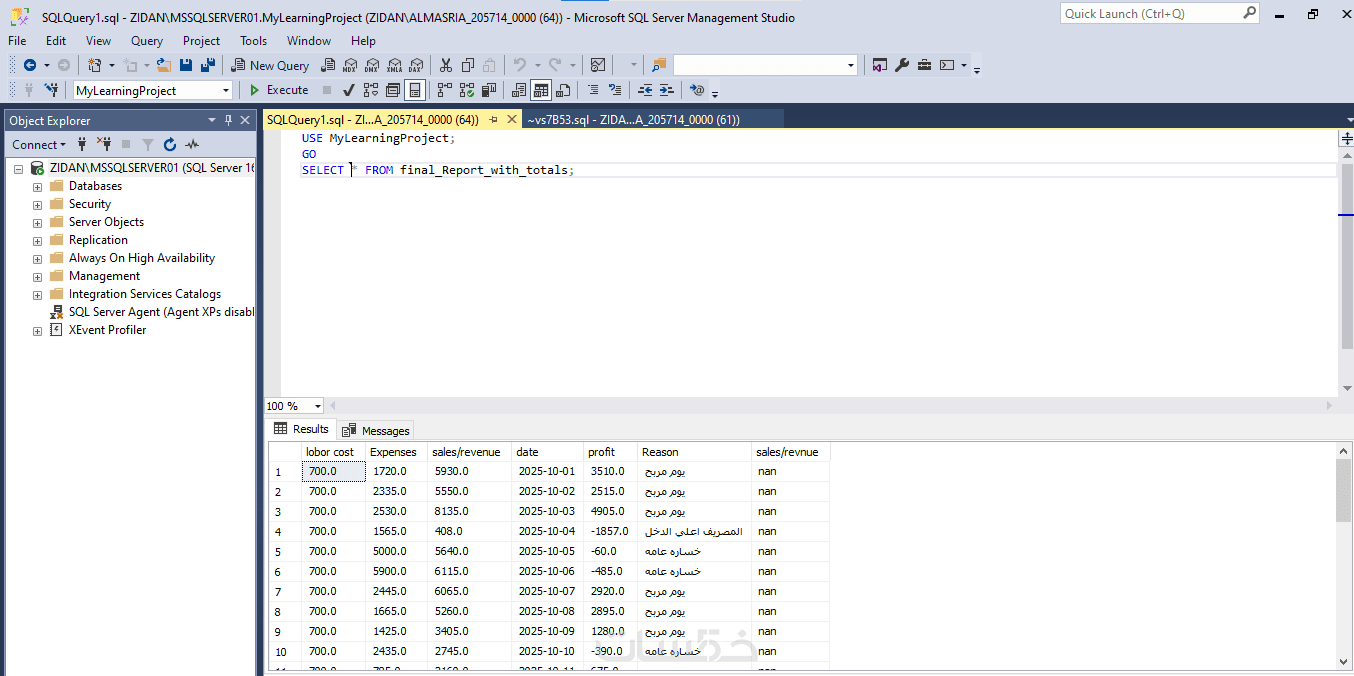Comment out the selected lines icon
1354x676 pixels.
pyautogui.click(x=593, y=90)
